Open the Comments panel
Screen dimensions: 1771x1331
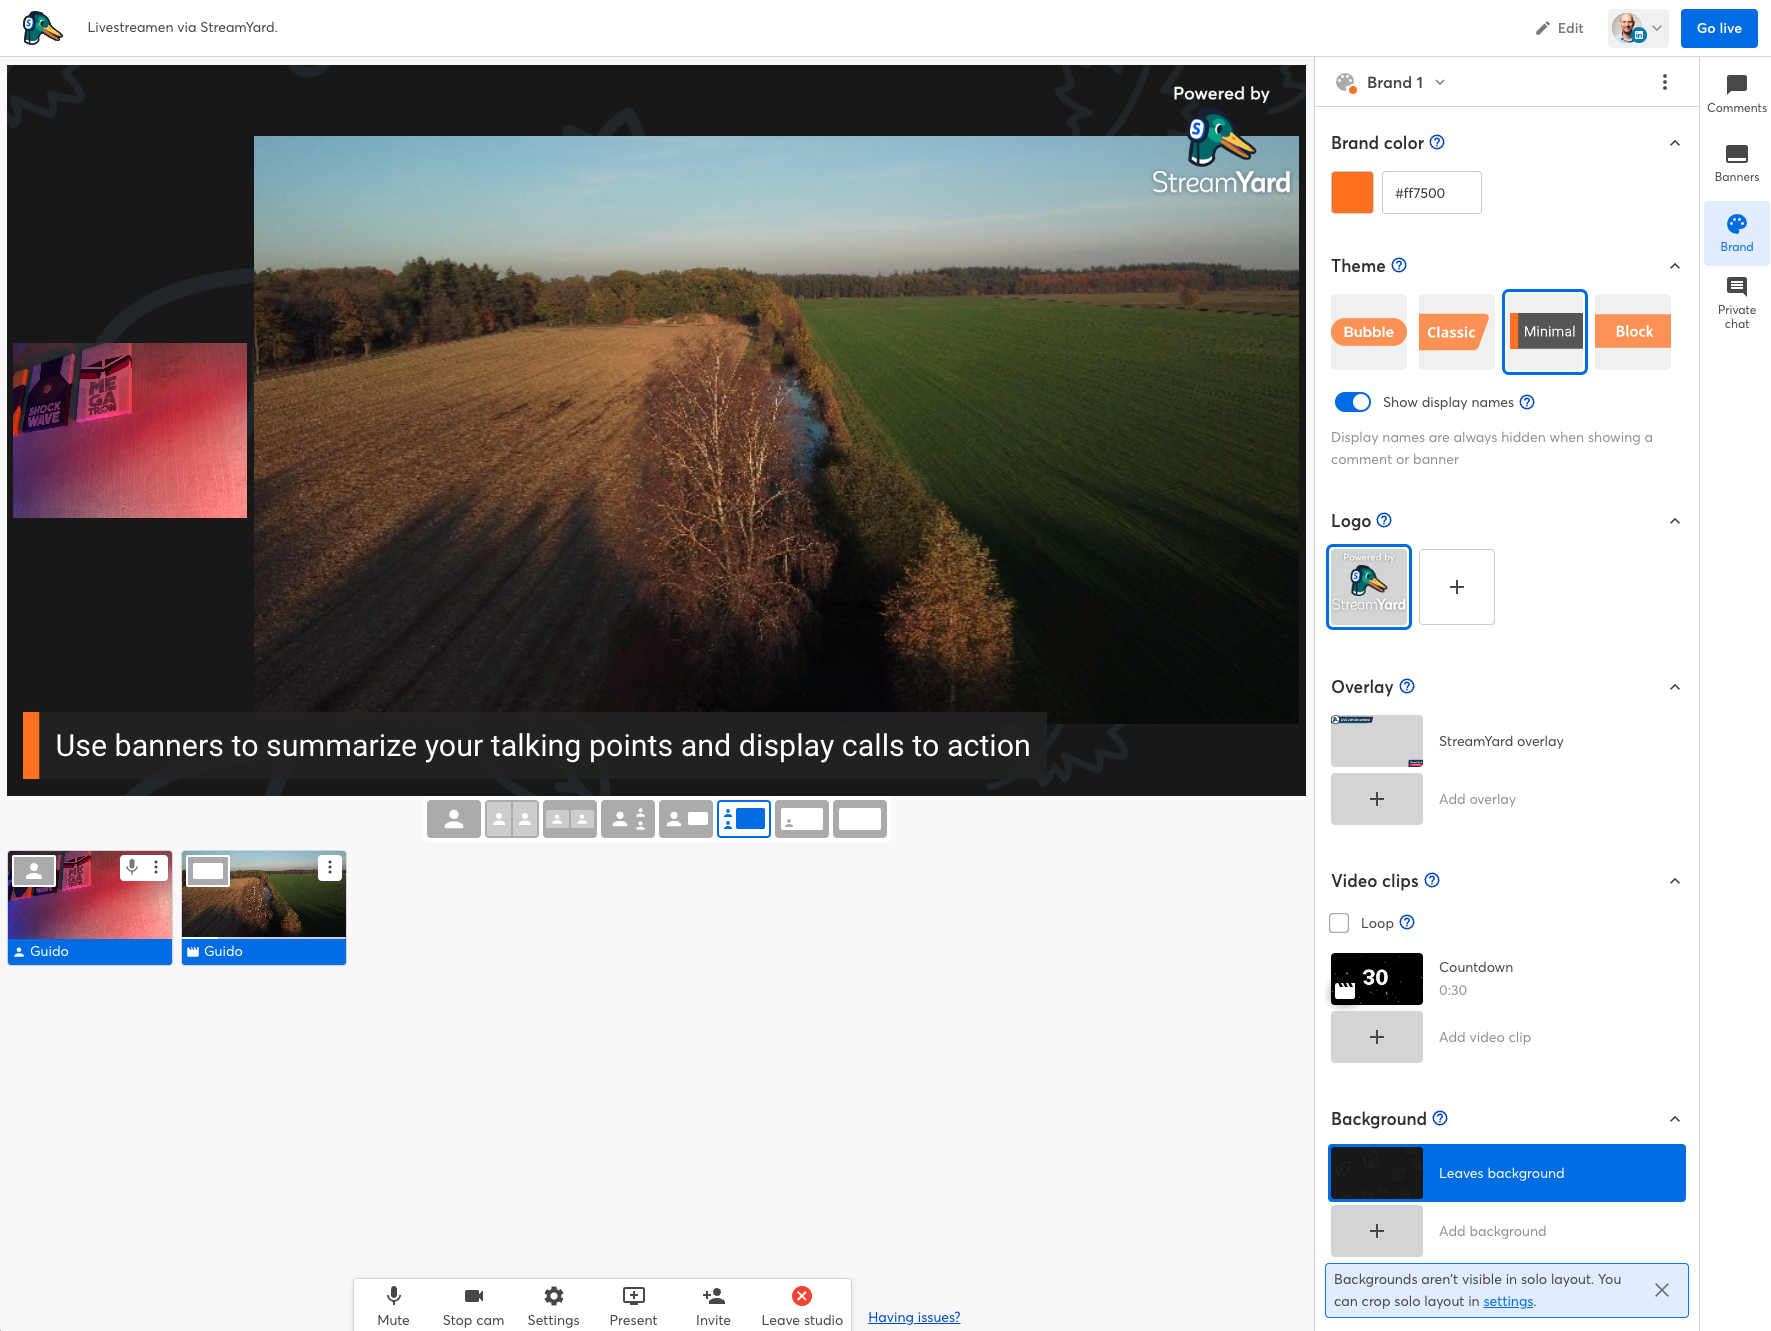pyautogui.click(x=1736, y=94)
